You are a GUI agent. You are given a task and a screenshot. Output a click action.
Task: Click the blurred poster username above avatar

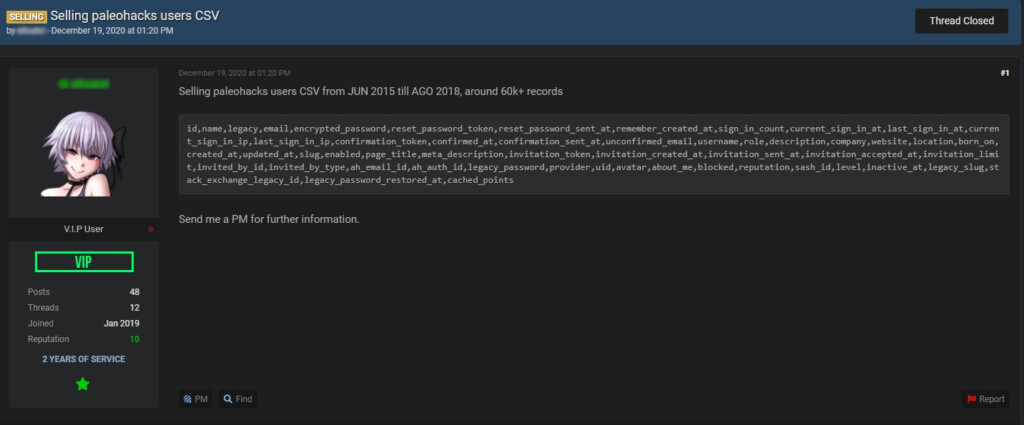(x=84, y=84)
